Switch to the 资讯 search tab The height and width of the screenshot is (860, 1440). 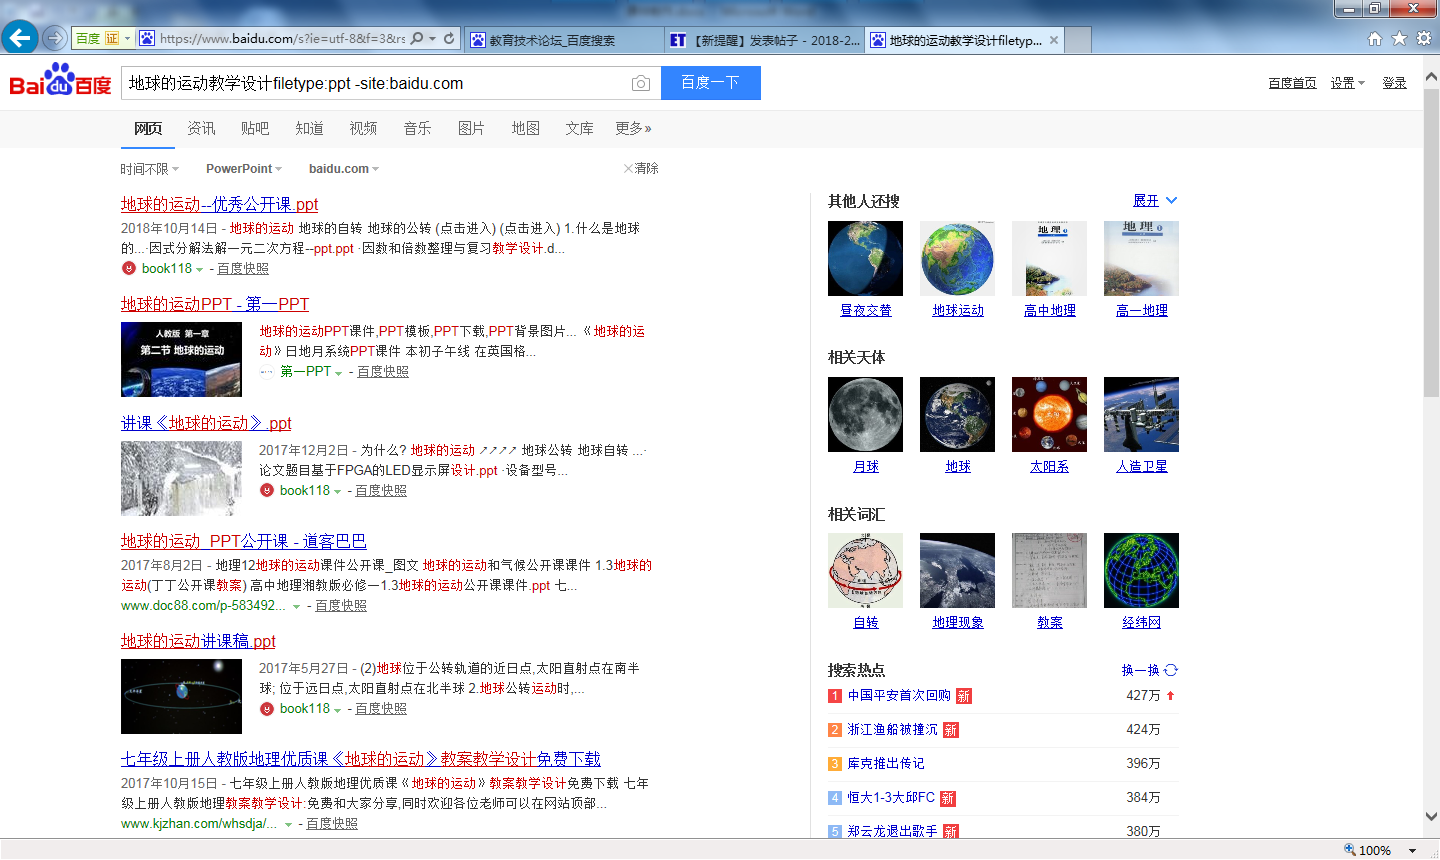(x=201, y=128)
